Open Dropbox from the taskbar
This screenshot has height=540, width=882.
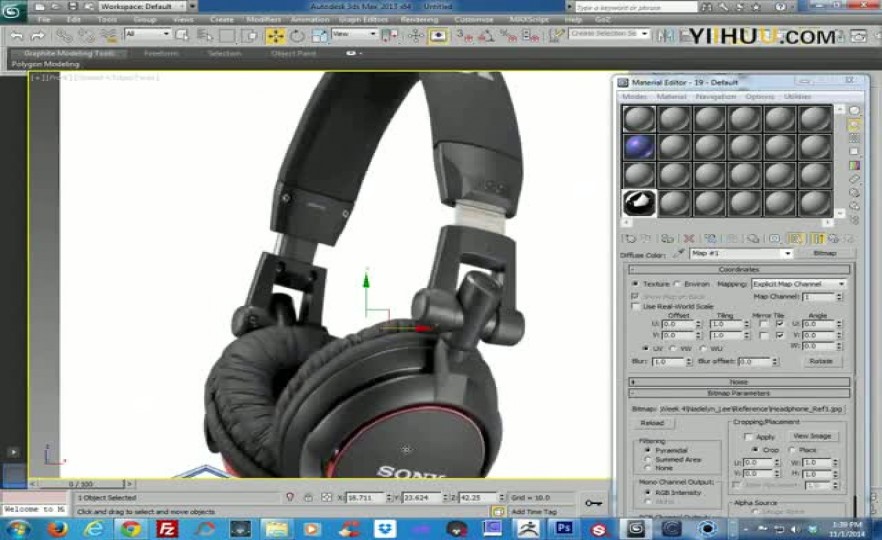(x=385, y=529)
